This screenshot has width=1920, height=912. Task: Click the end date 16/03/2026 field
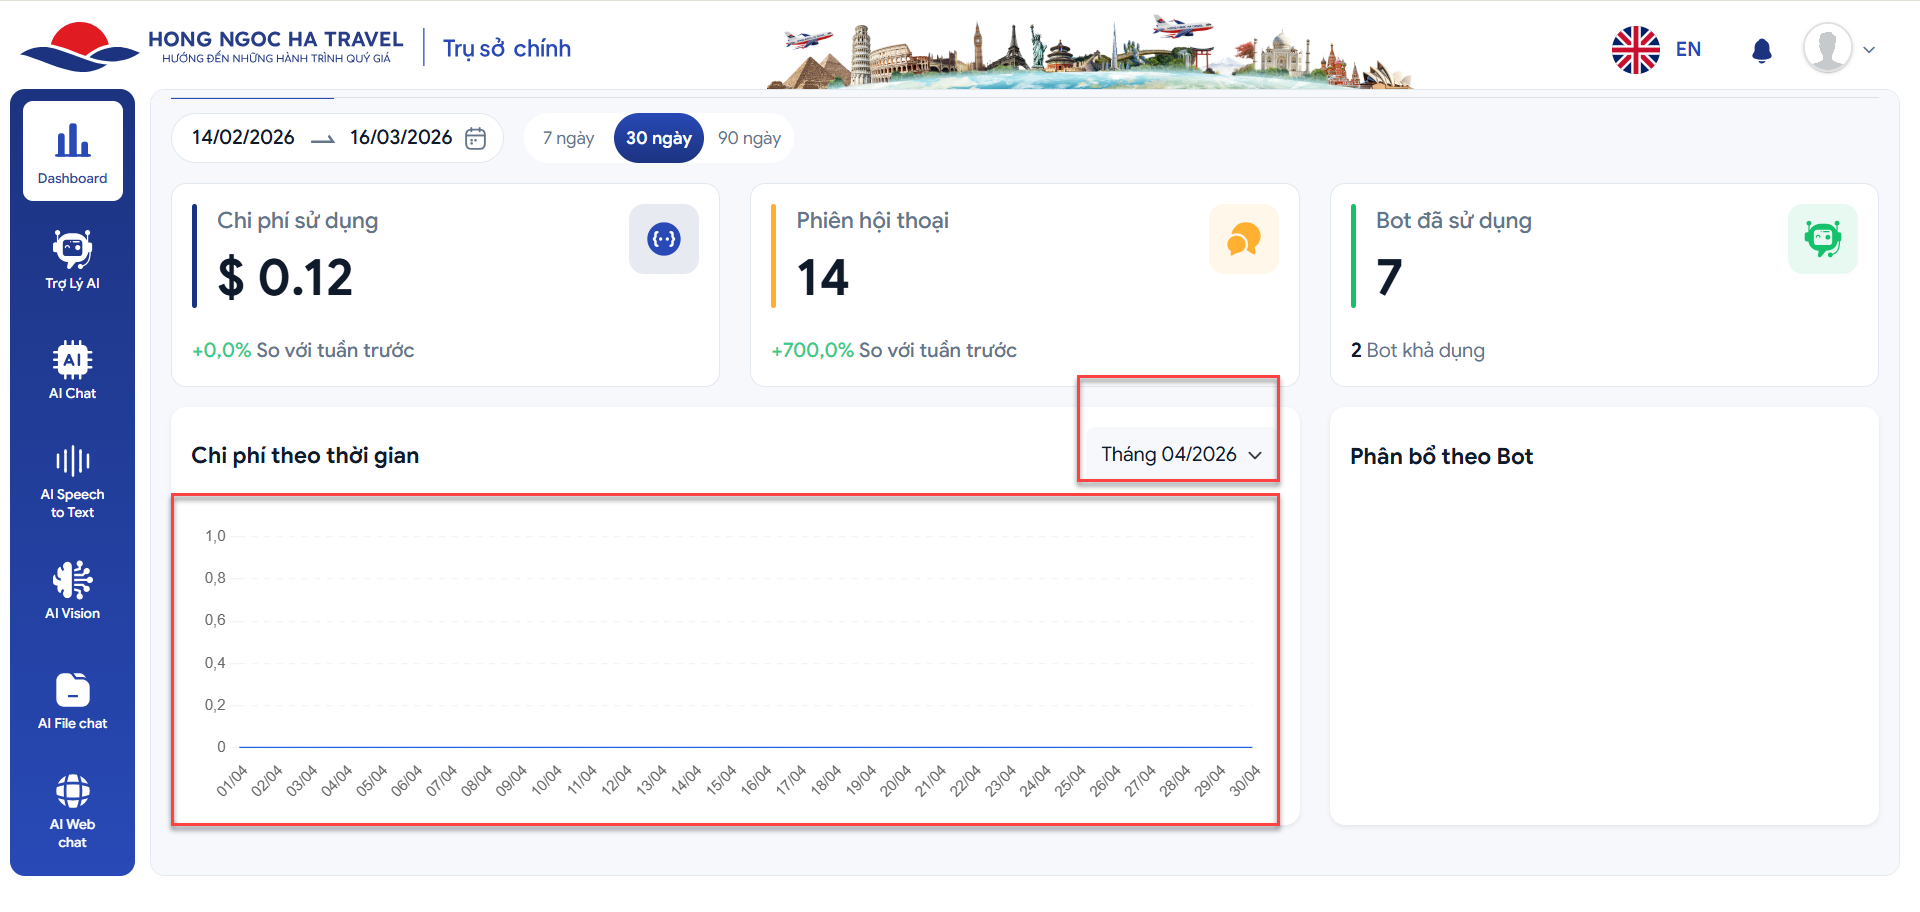pos(400,138)
